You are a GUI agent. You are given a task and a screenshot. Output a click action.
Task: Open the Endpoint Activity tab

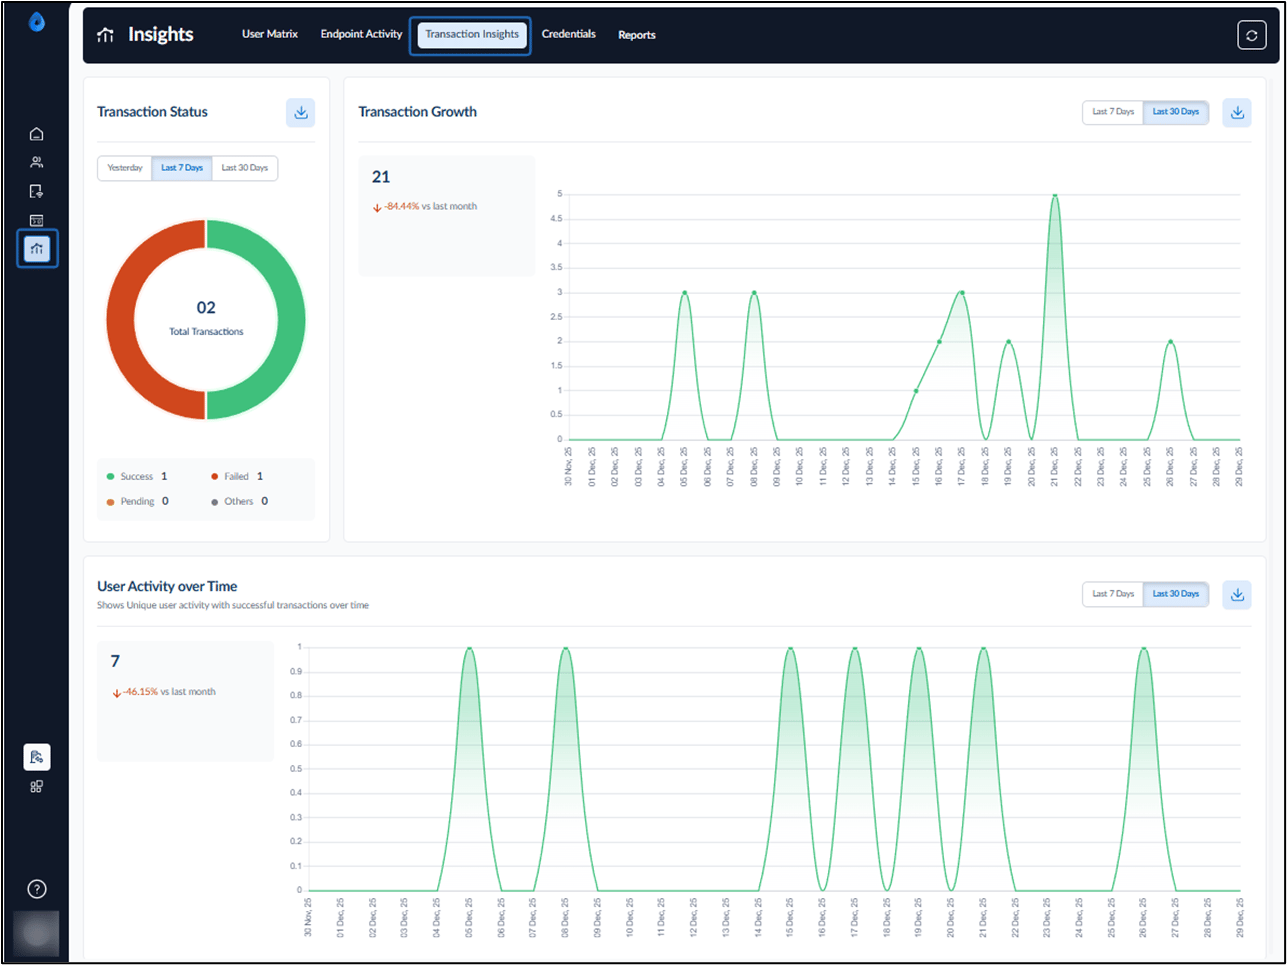(x=361, y=34)
